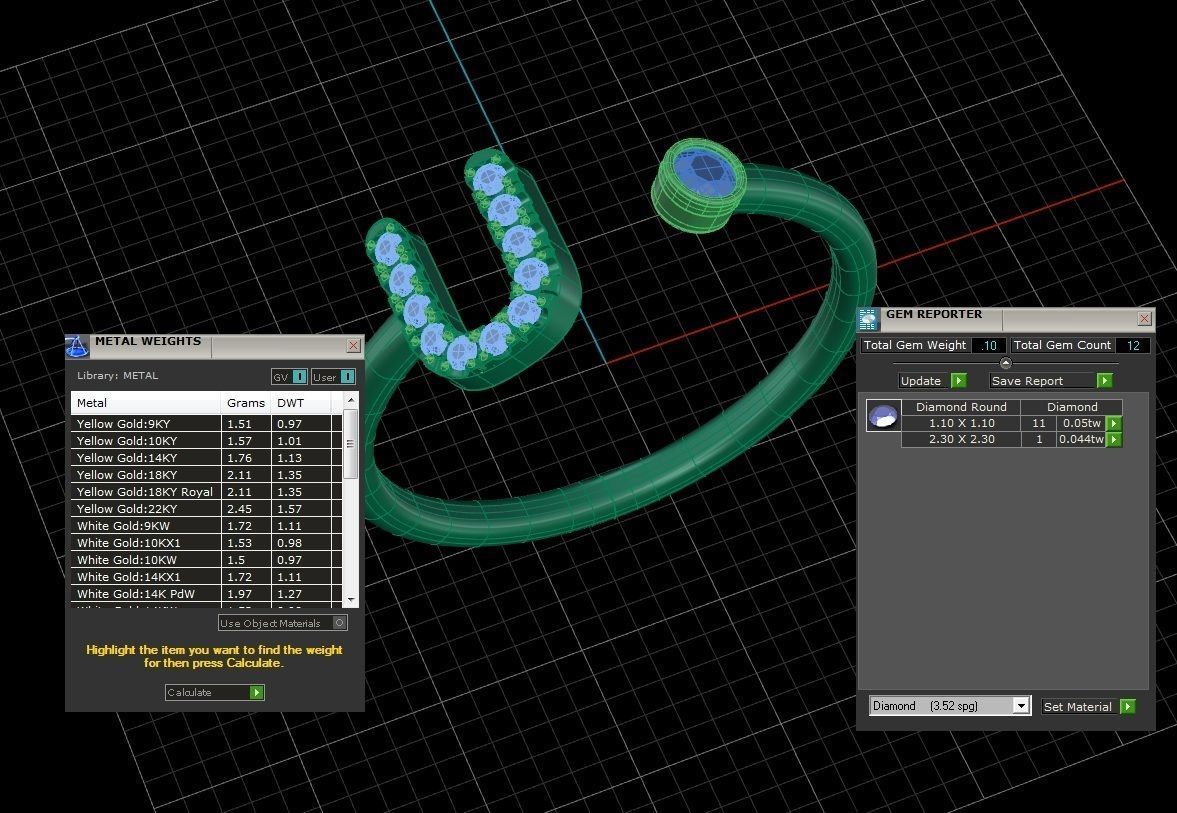Click green arrow beside Save Report
This screenshot has height=813, width=1177.
tap(1104, 381)
